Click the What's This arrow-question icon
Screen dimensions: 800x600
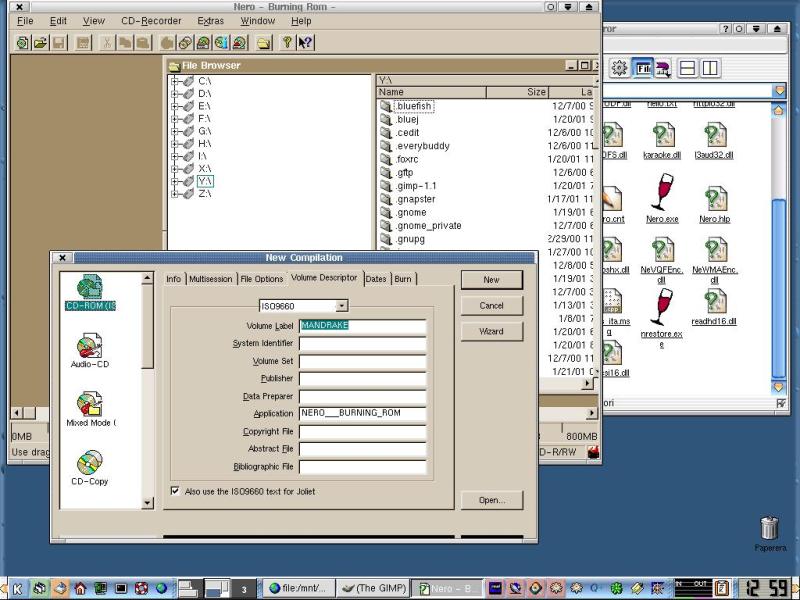coord(306,43)
